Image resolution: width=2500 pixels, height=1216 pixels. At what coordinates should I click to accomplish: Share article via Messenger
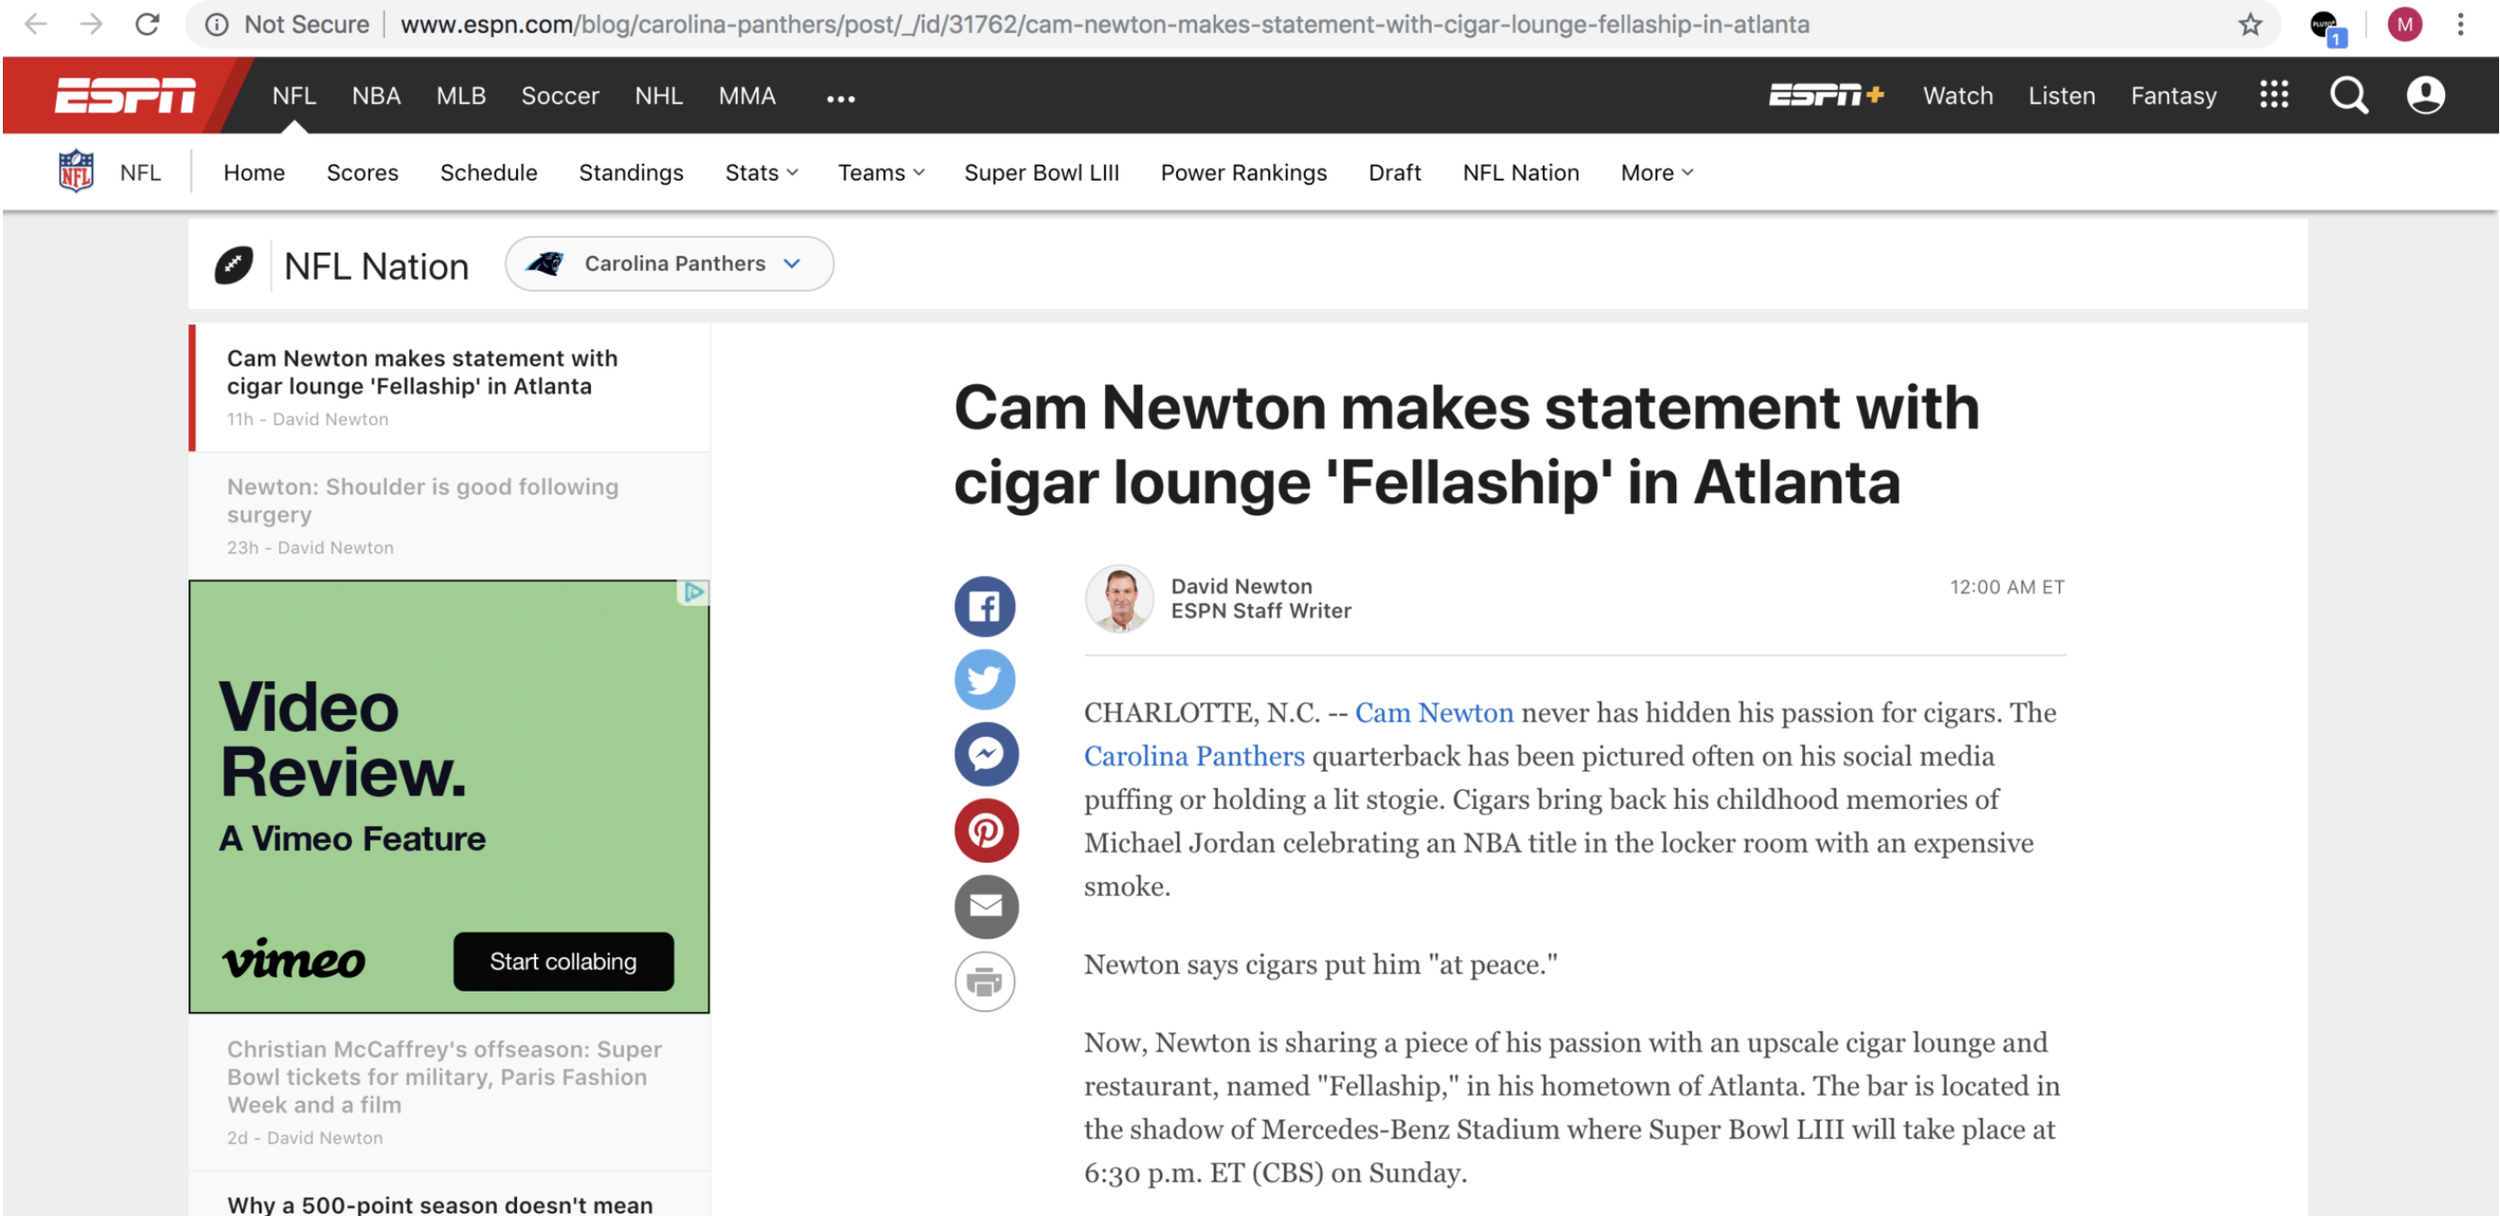click(x=985, y=754)
